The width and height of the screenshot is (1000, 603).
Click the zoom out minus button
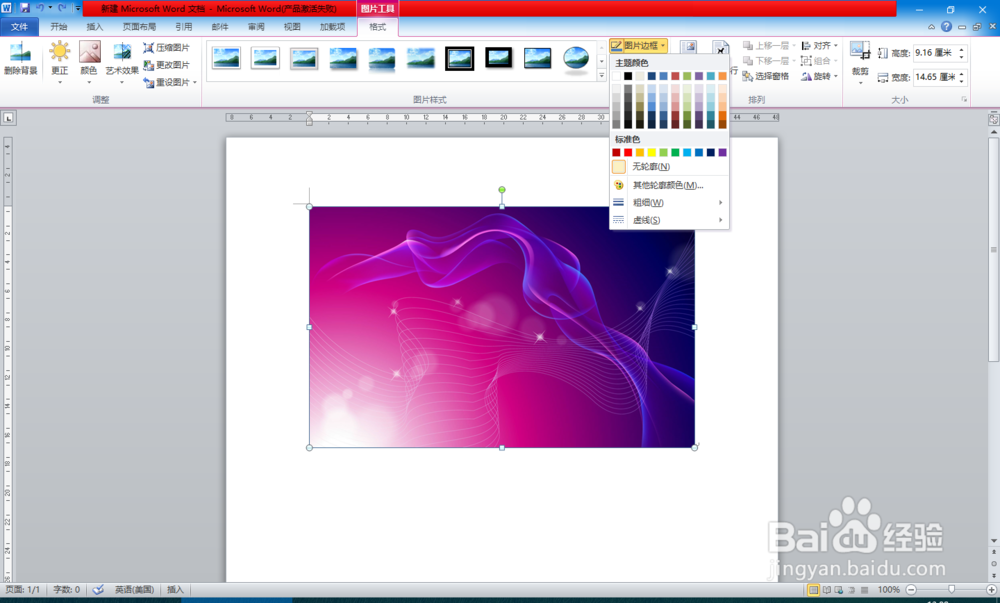tap(911, 590)
